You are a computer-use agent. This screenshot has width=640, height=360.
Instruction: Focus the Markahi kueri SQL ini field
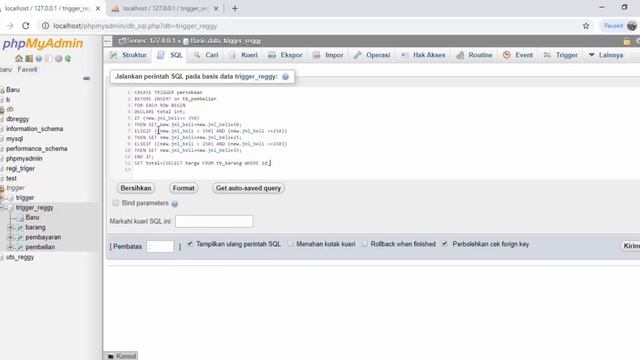(214, 222)
